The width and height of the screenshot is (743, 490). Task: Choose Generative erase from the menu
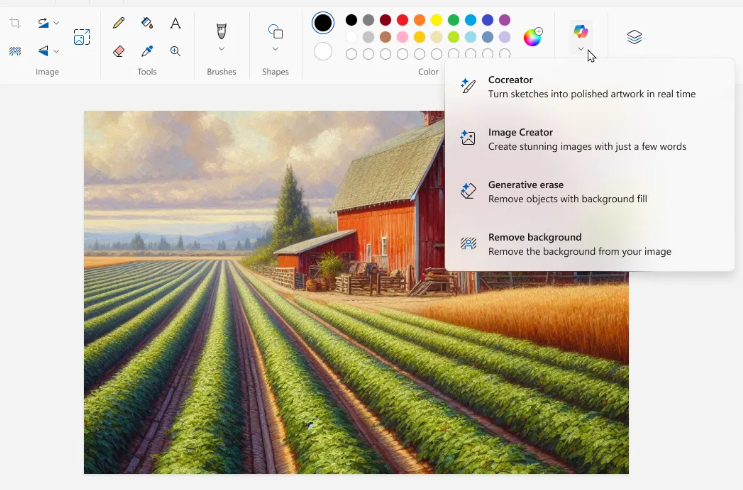click(x=589, y=191)
